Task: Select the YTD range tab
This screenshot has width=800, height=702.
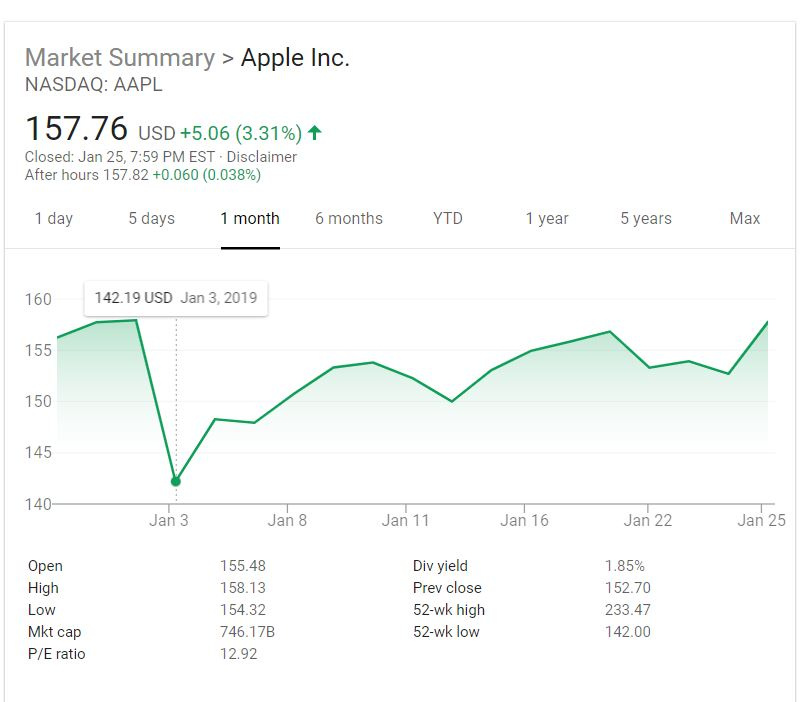Action: pos(448,219)
